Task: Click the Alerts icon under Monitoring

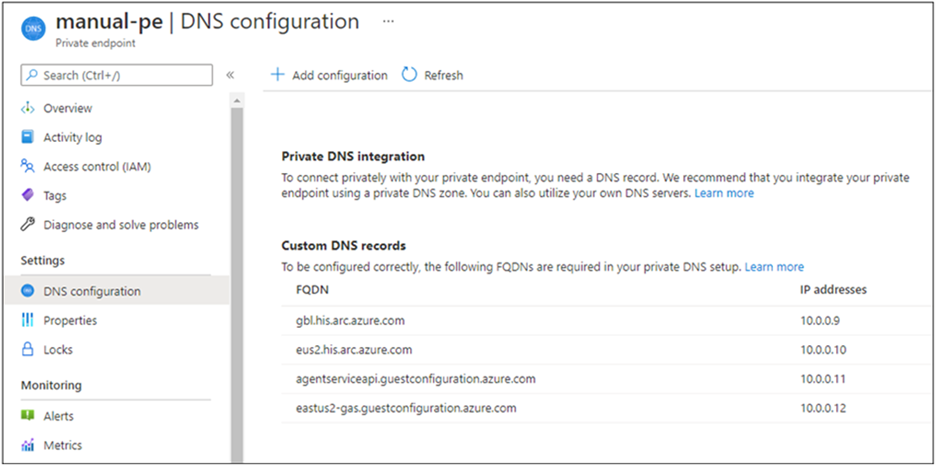Action: pos(28,416)
